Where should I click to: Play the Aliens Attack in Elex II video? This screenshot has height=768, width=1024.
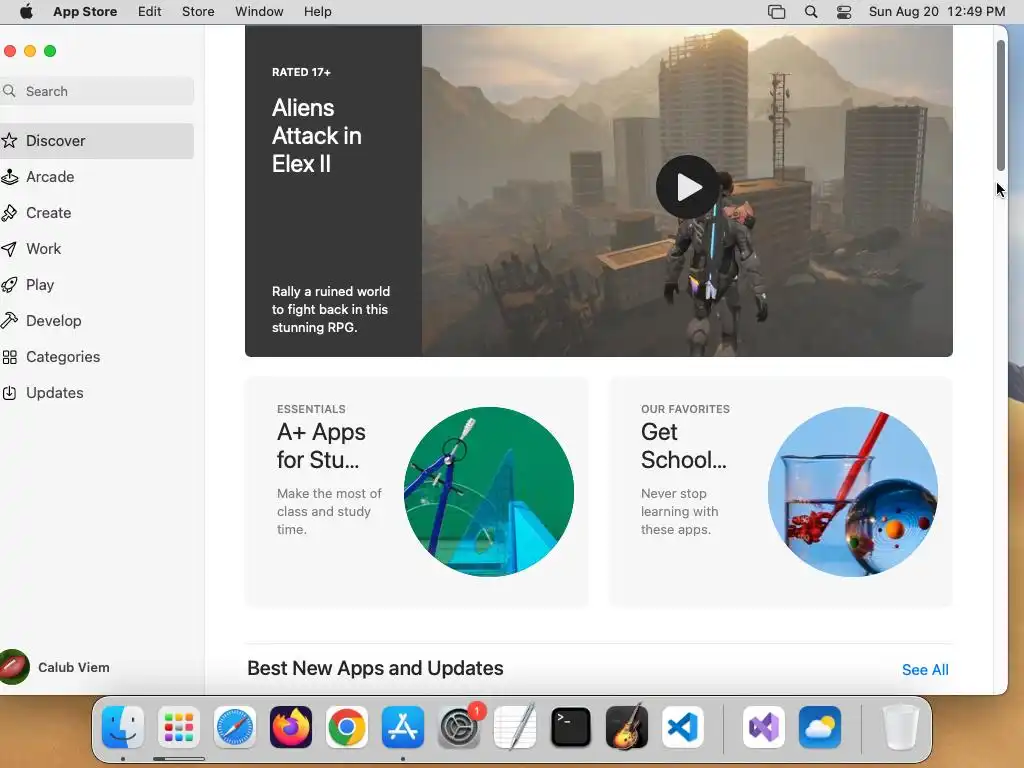click(x=687, y=187)
